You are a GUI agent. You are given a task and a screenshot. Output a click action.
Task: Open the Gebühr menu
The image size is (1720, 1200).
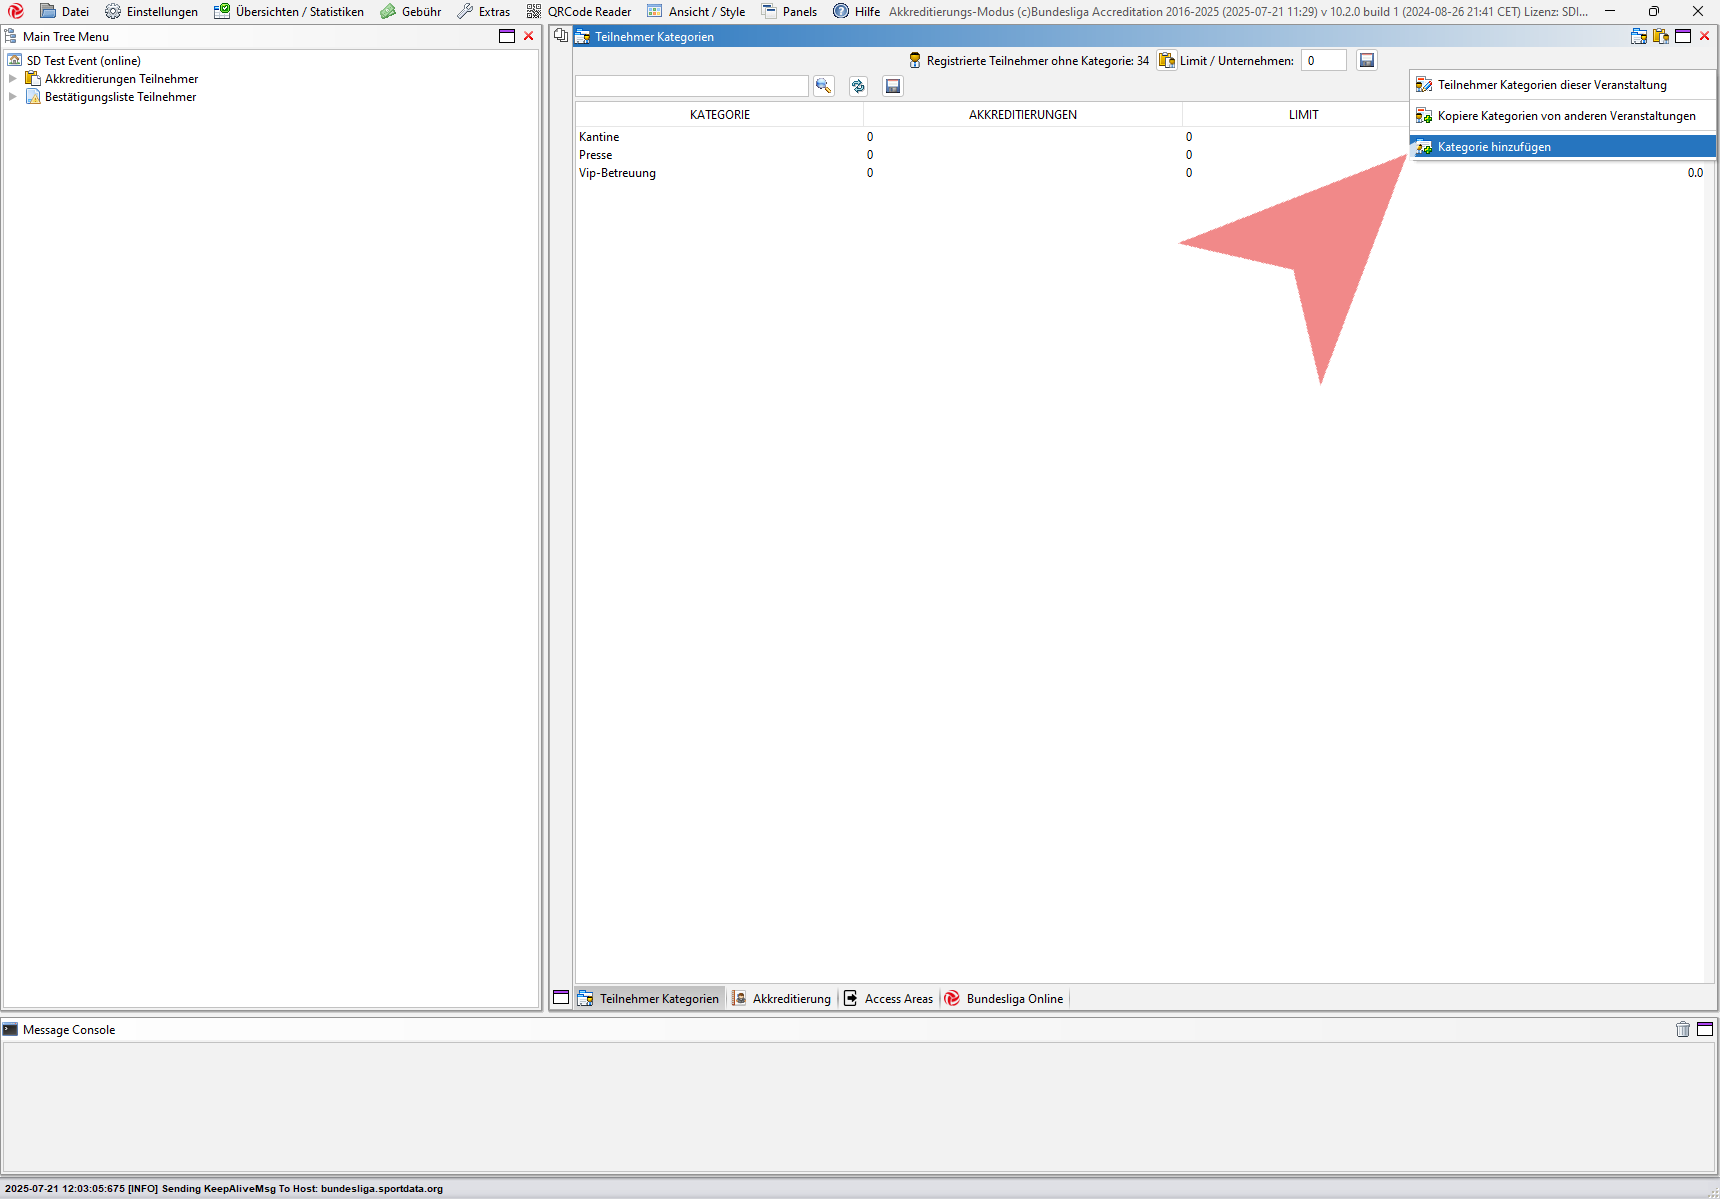coord(410,12)
